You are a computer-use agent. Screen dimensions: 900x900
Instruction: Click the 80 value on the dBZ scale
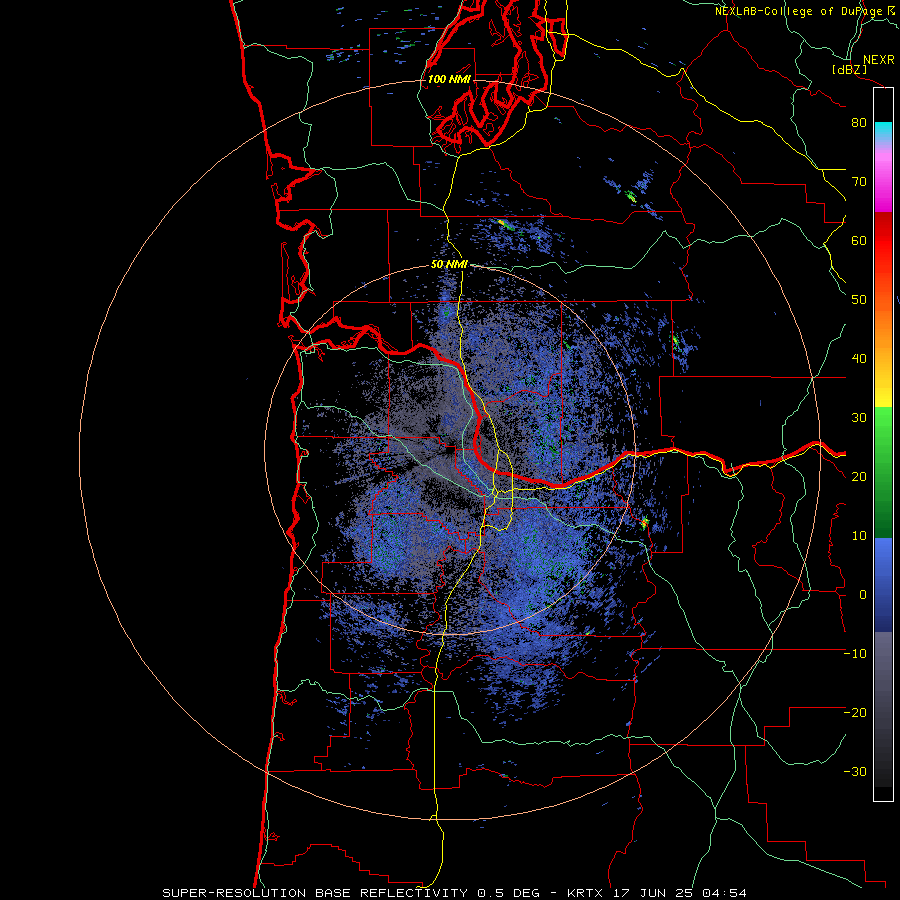pos(859,123)
